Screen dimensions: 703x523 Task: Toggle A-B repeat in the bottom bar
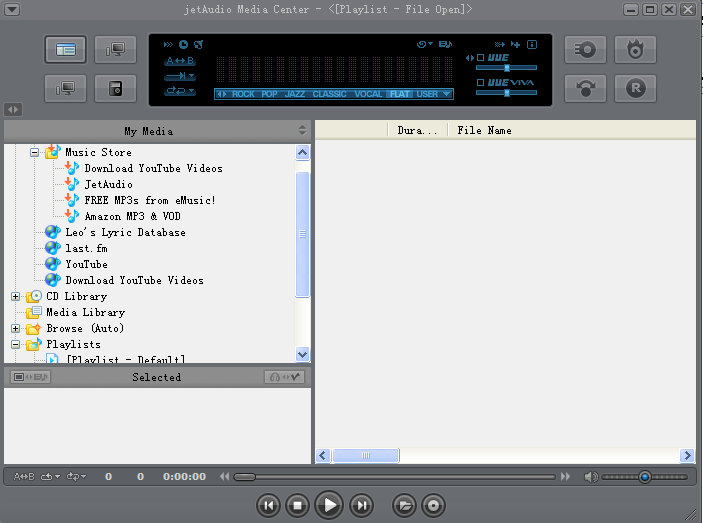click(x=24, y=477)
